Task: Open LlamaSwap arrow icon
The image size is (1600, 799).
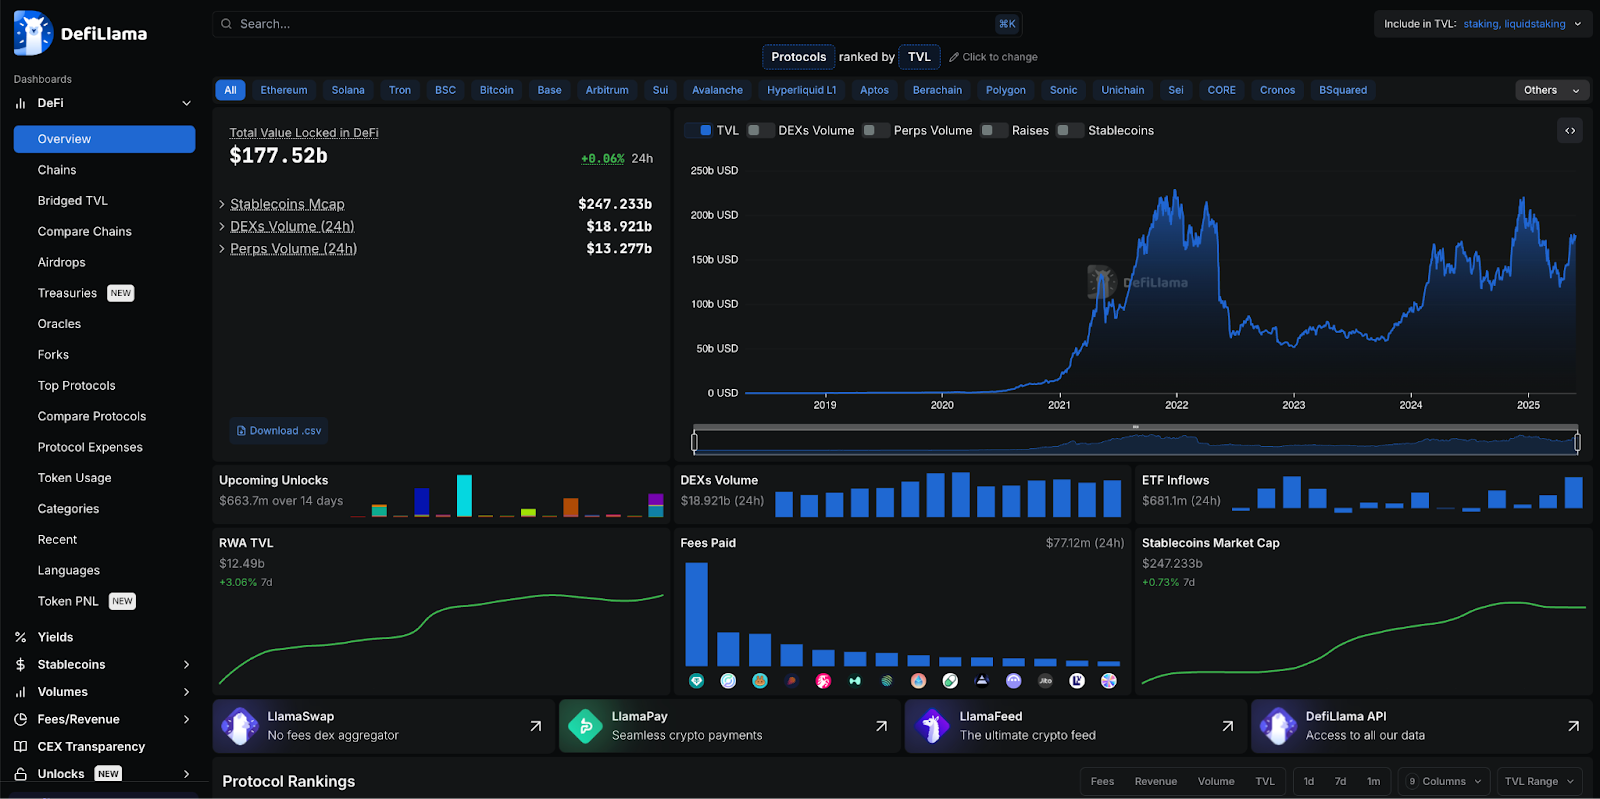Action: [x=536, y=726]
